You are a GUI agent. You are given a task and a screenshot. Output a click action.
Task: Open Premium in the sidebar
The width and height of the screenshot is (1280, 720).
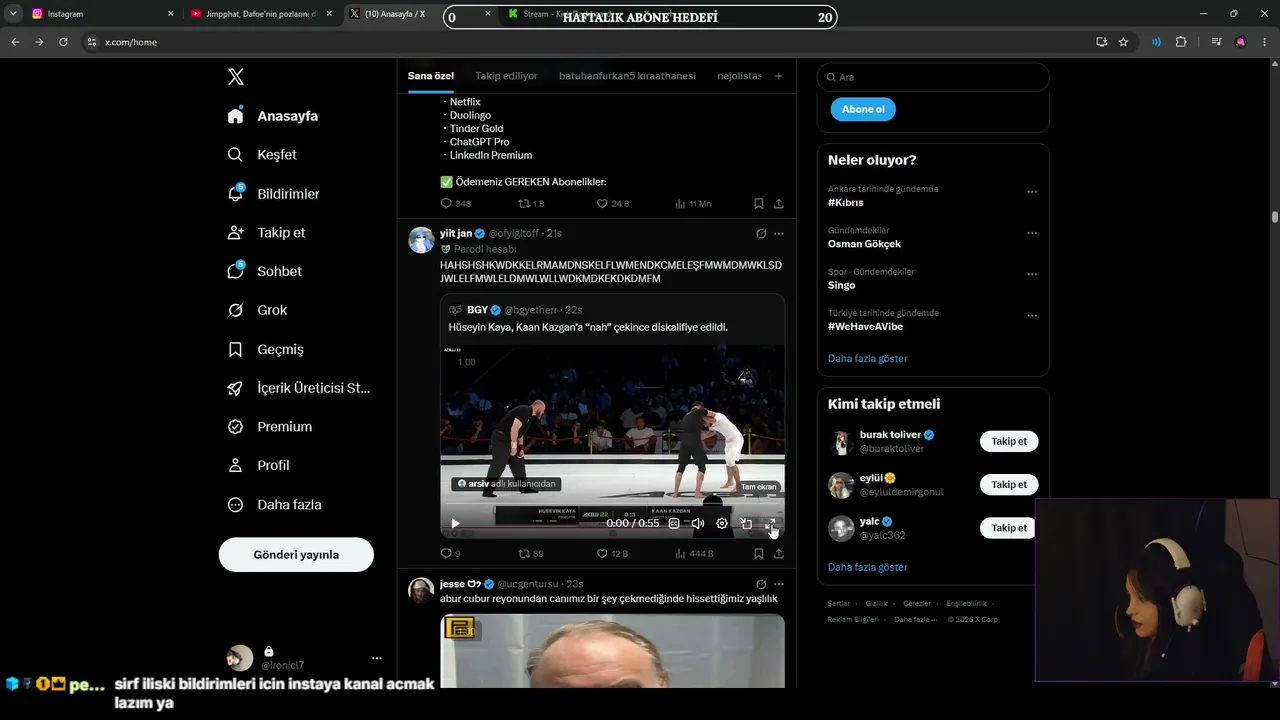click(269, 426)
